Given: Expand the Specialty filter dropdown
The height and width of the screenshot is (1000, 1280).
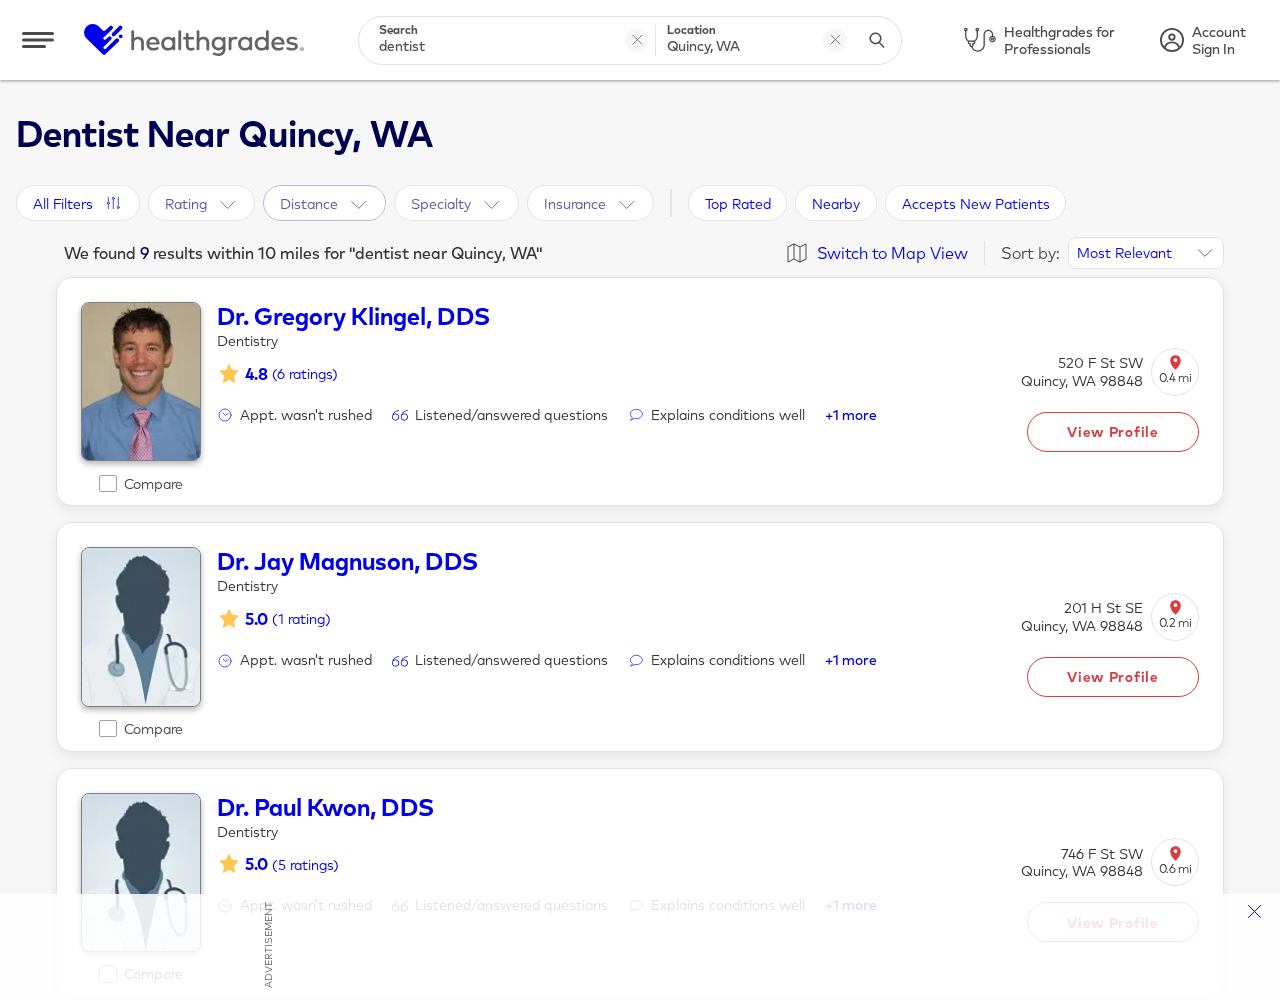Looking at the screenshot, I should 456,203.
